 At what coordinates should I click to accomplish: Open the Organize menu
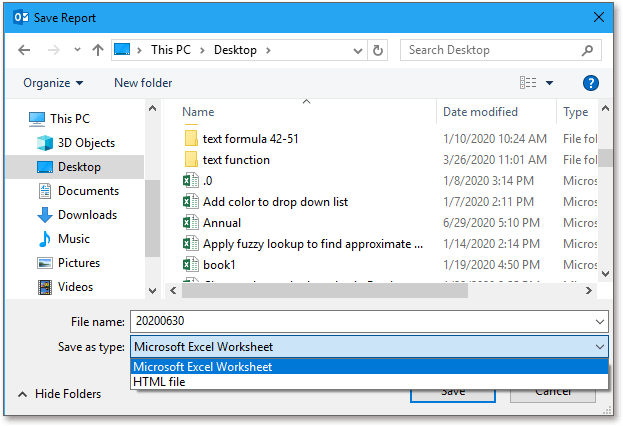click(x=53, y=83)
